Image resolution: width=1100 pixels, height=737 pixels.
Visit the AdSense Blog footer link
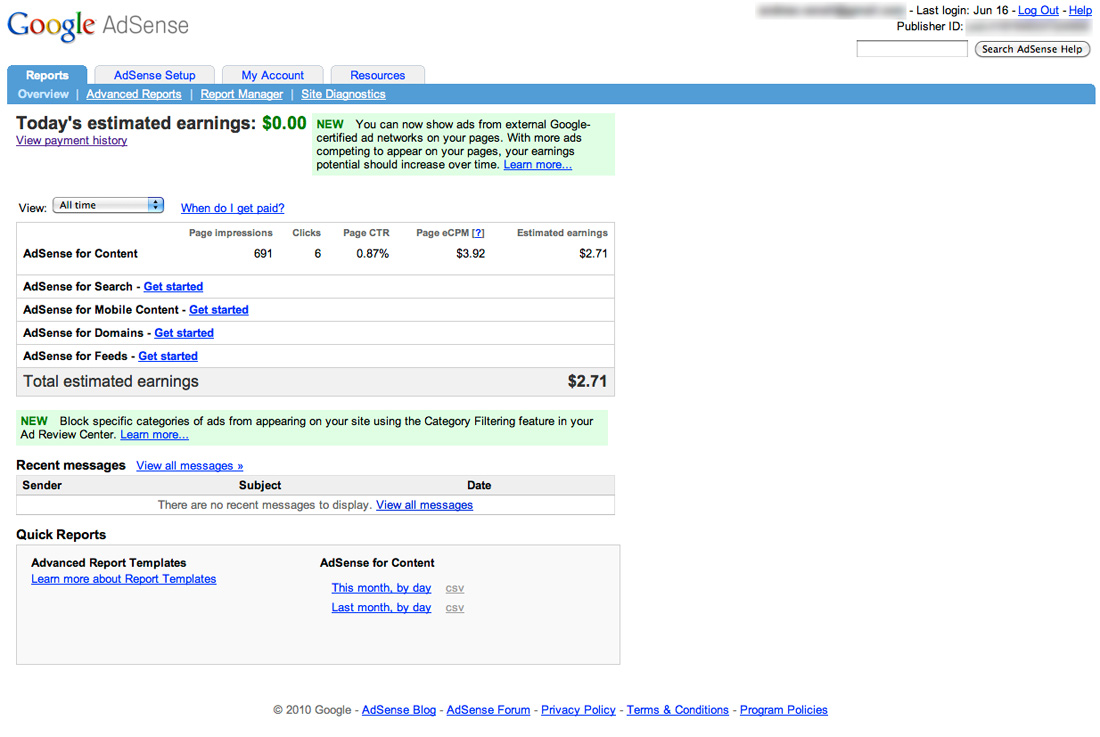(x=398, y=710)
